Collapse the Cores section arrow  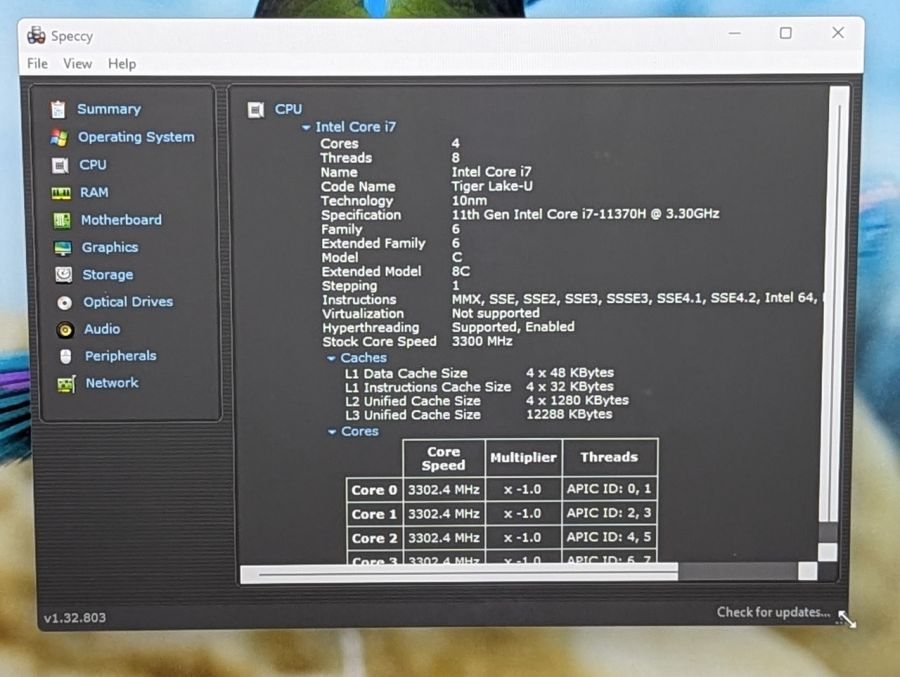pos(332,432)
